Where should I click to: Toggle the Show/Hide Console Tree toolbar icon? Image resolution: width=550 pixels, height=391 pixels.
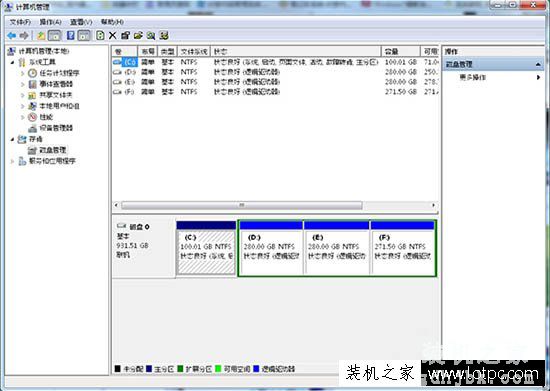point(54,35)
